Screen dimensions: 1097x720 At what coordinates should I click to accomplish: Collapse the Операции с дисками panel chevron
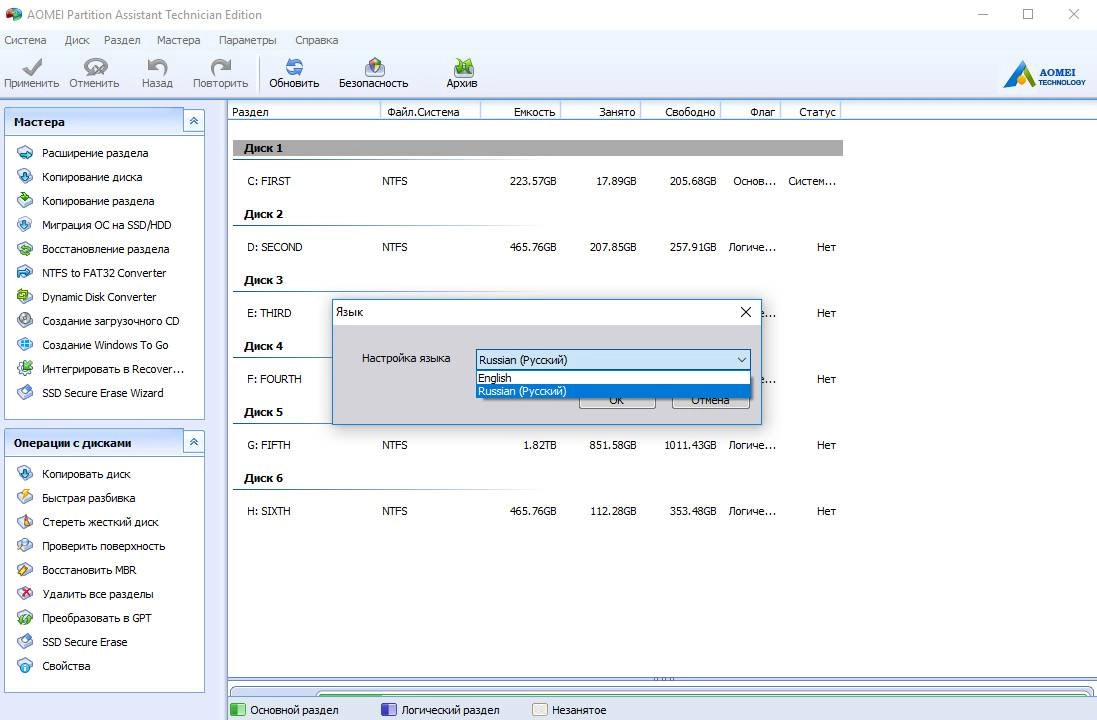pos(194,442)
